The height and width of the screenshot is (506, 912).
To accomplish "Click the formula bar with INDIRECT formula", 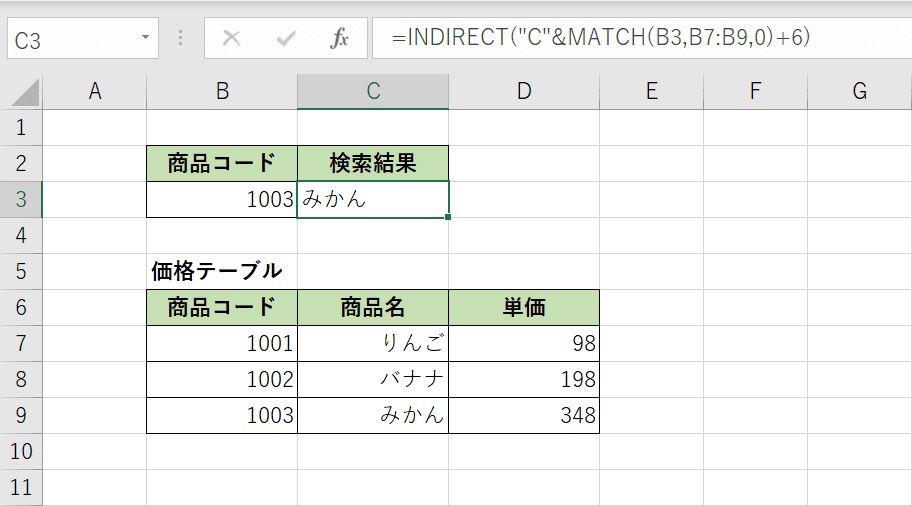I will coord(642,38).
